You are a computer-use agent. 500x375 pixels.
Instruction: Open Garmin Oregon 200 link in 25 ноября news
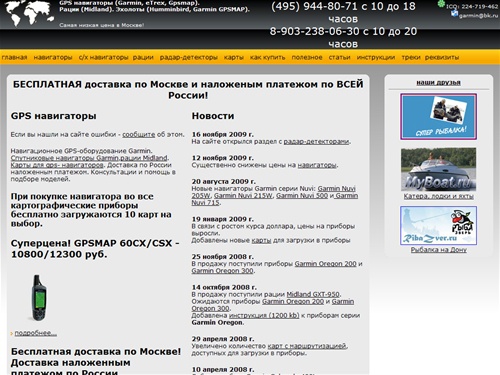[326, 264]
